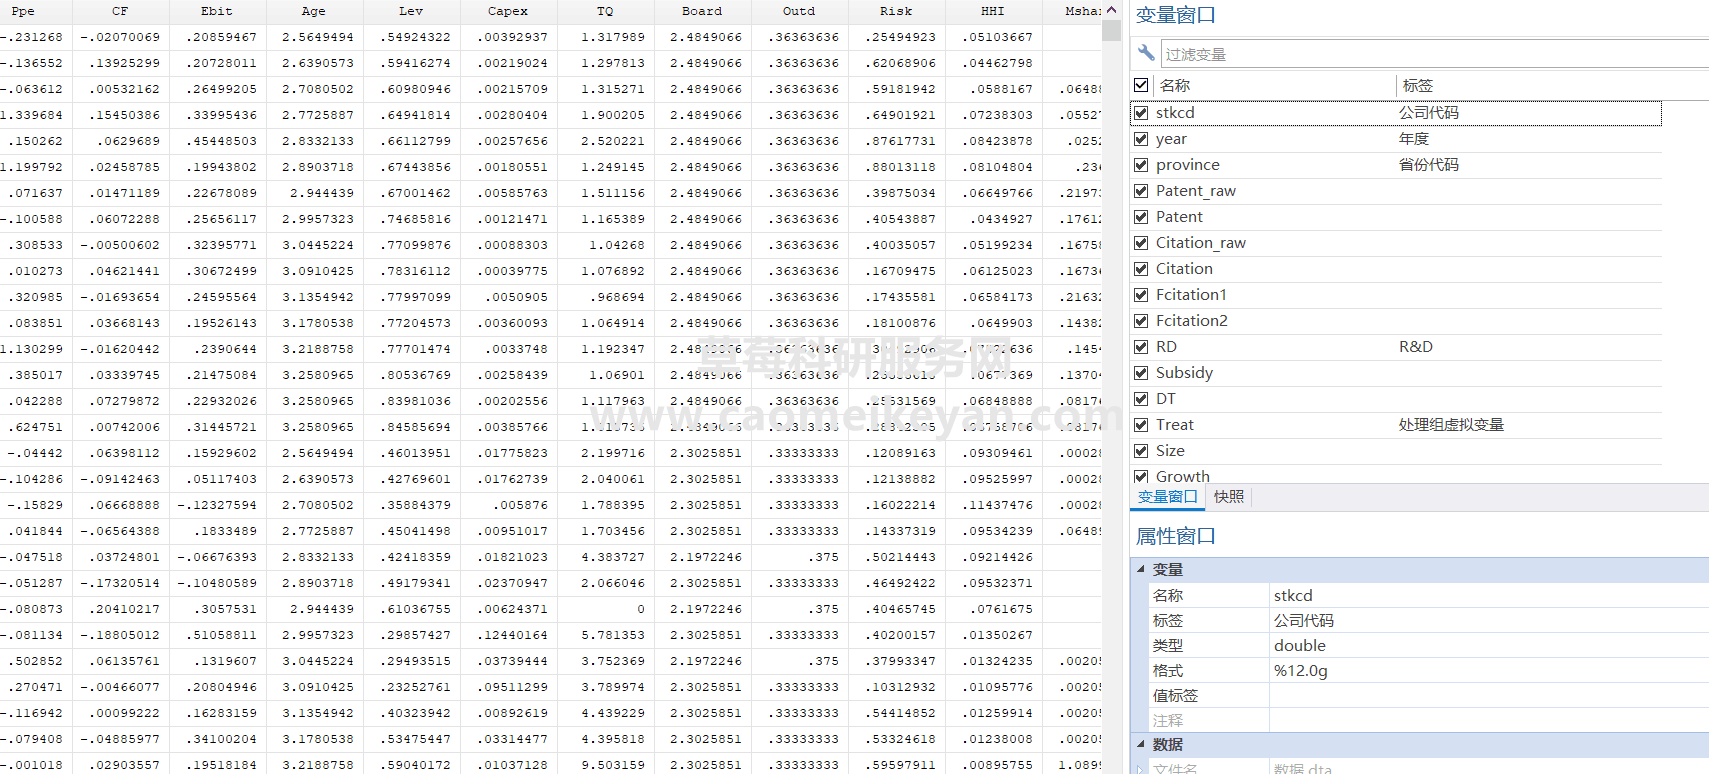Toggle the Subsidy variable checkbox
This screenshot has width=1709, height=774.
click(x=1141, y=373)
